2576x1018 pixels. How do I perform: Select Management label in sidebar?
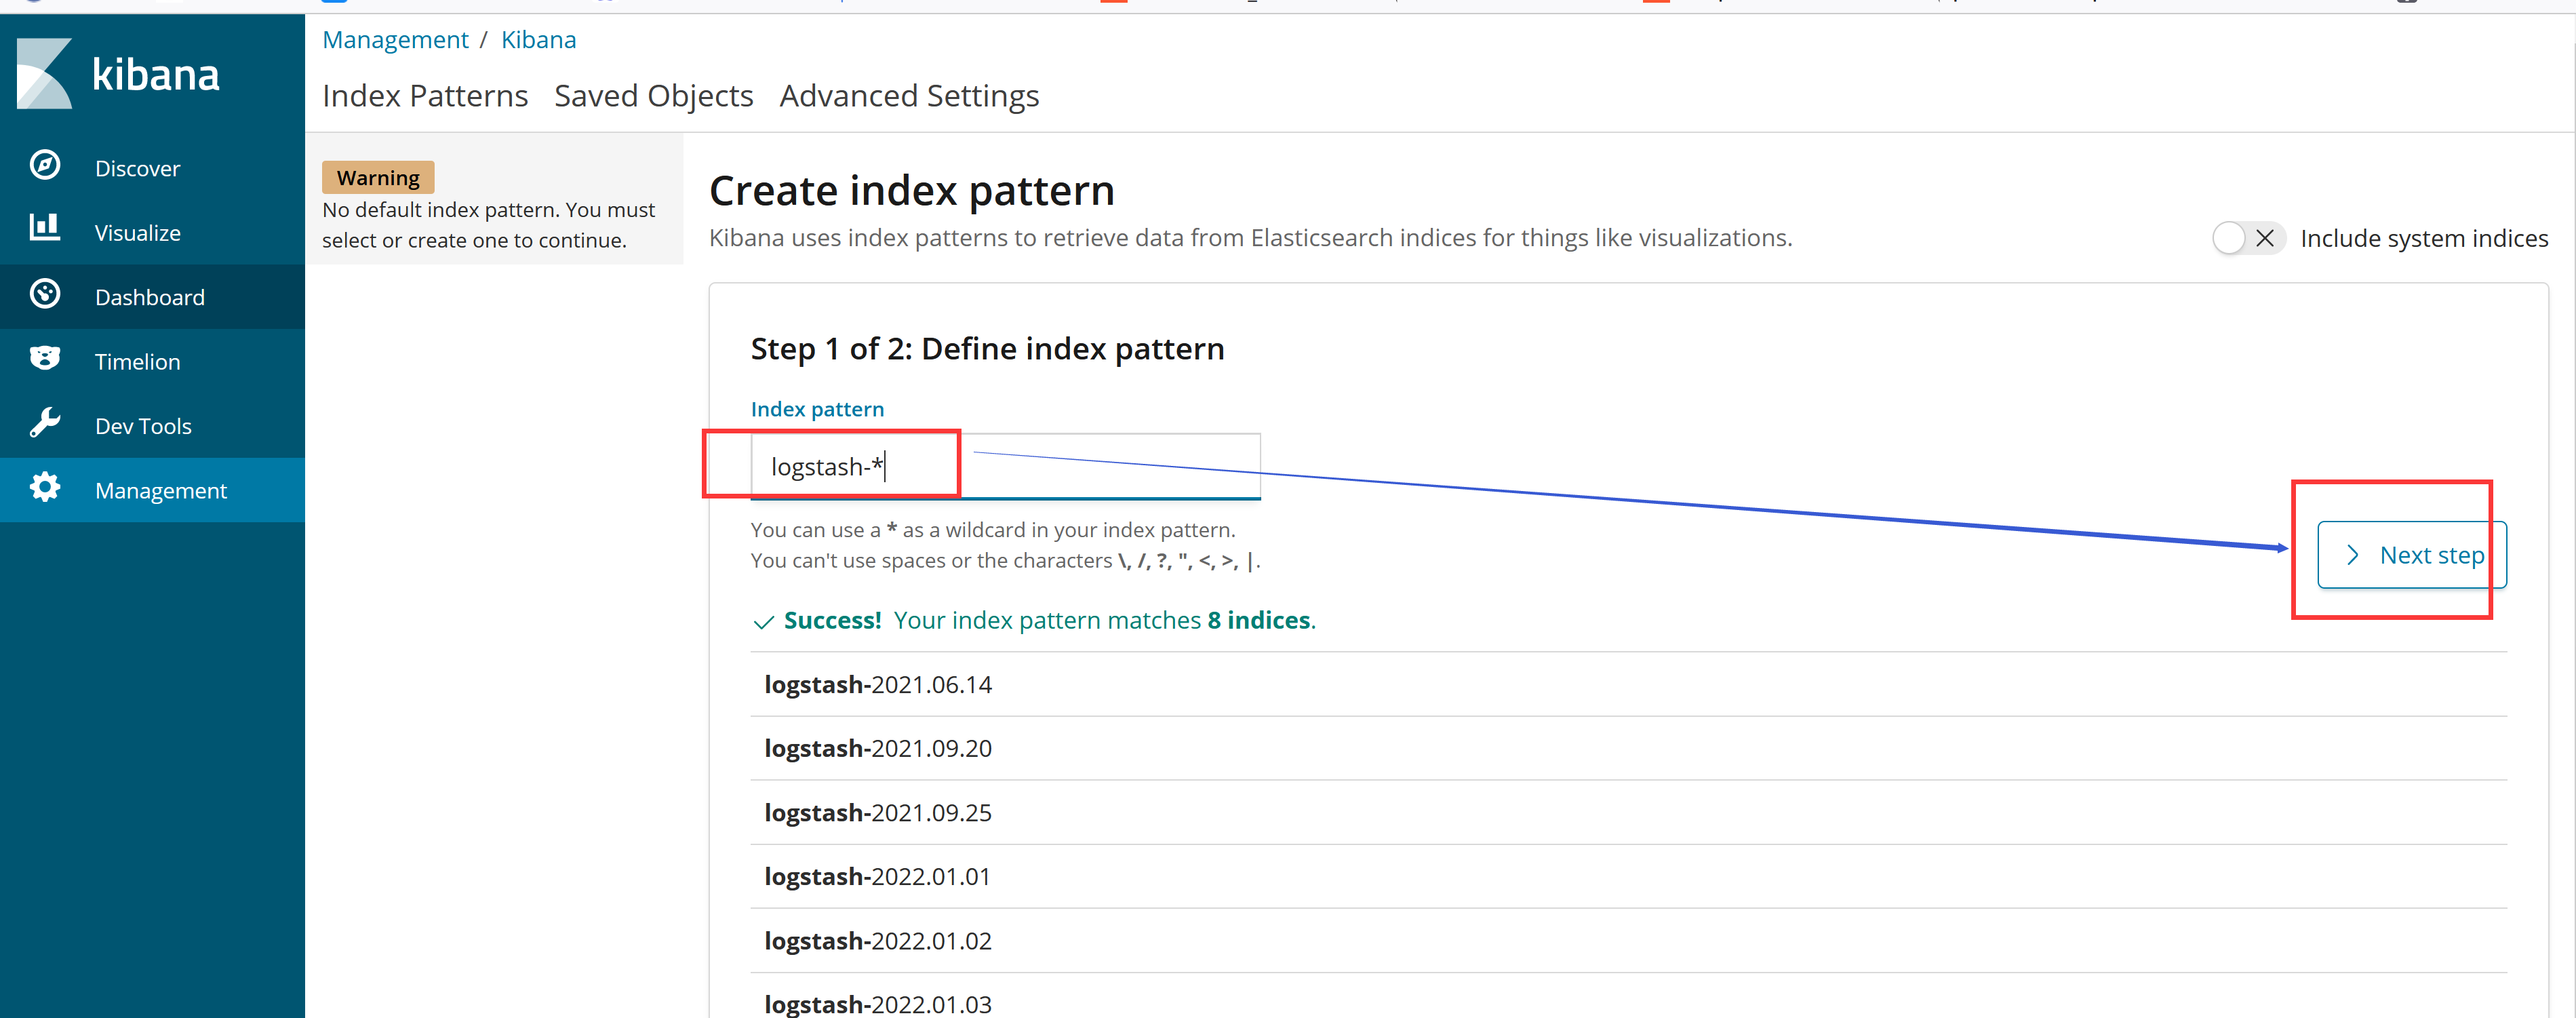pos(161,491)
